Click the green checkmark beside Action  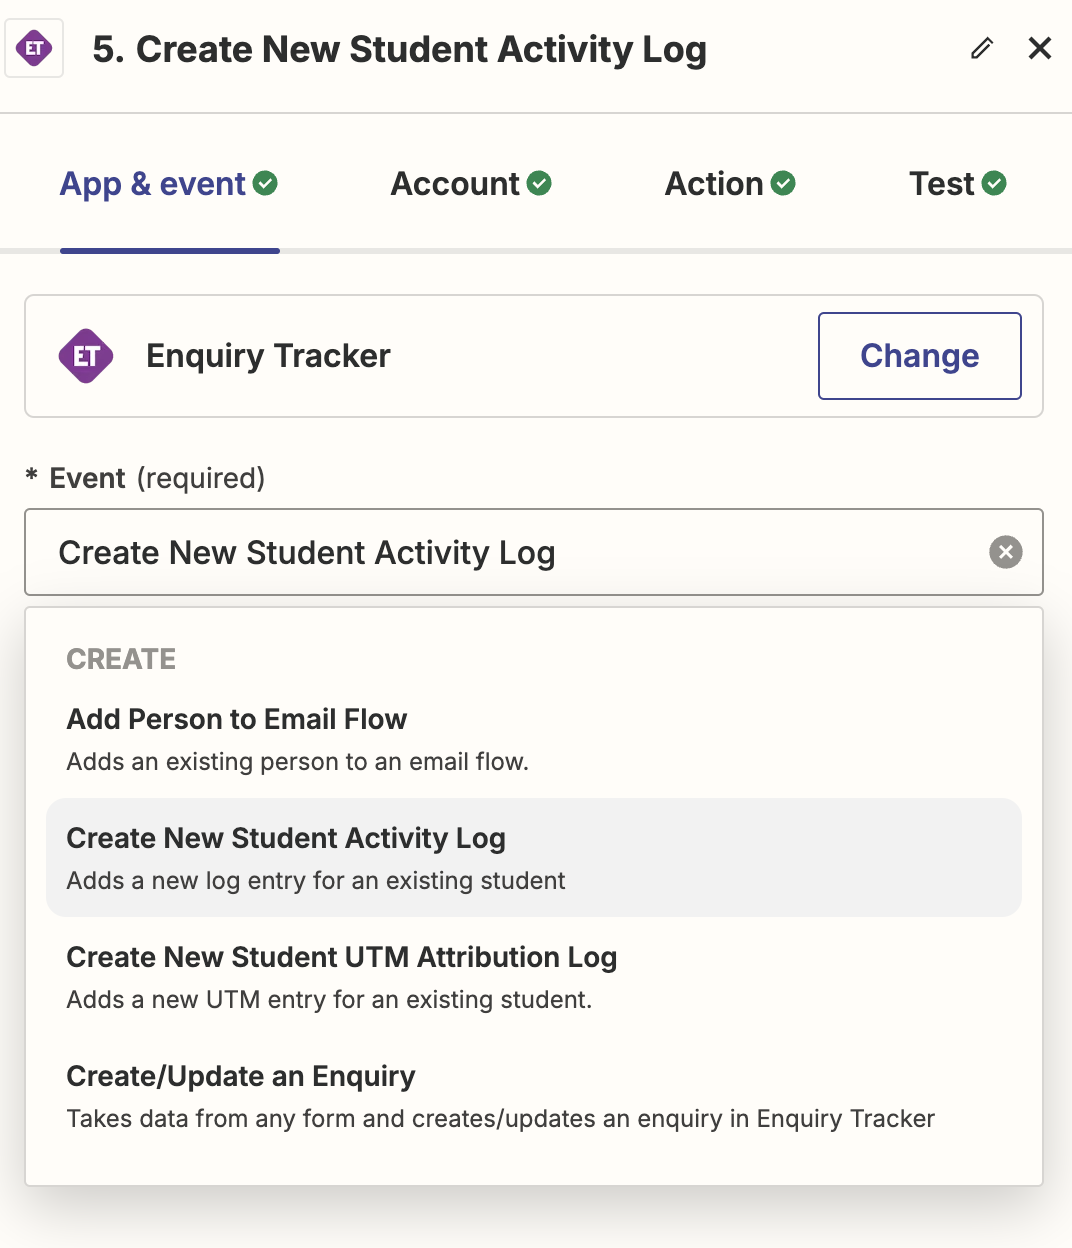pos(785,183)
